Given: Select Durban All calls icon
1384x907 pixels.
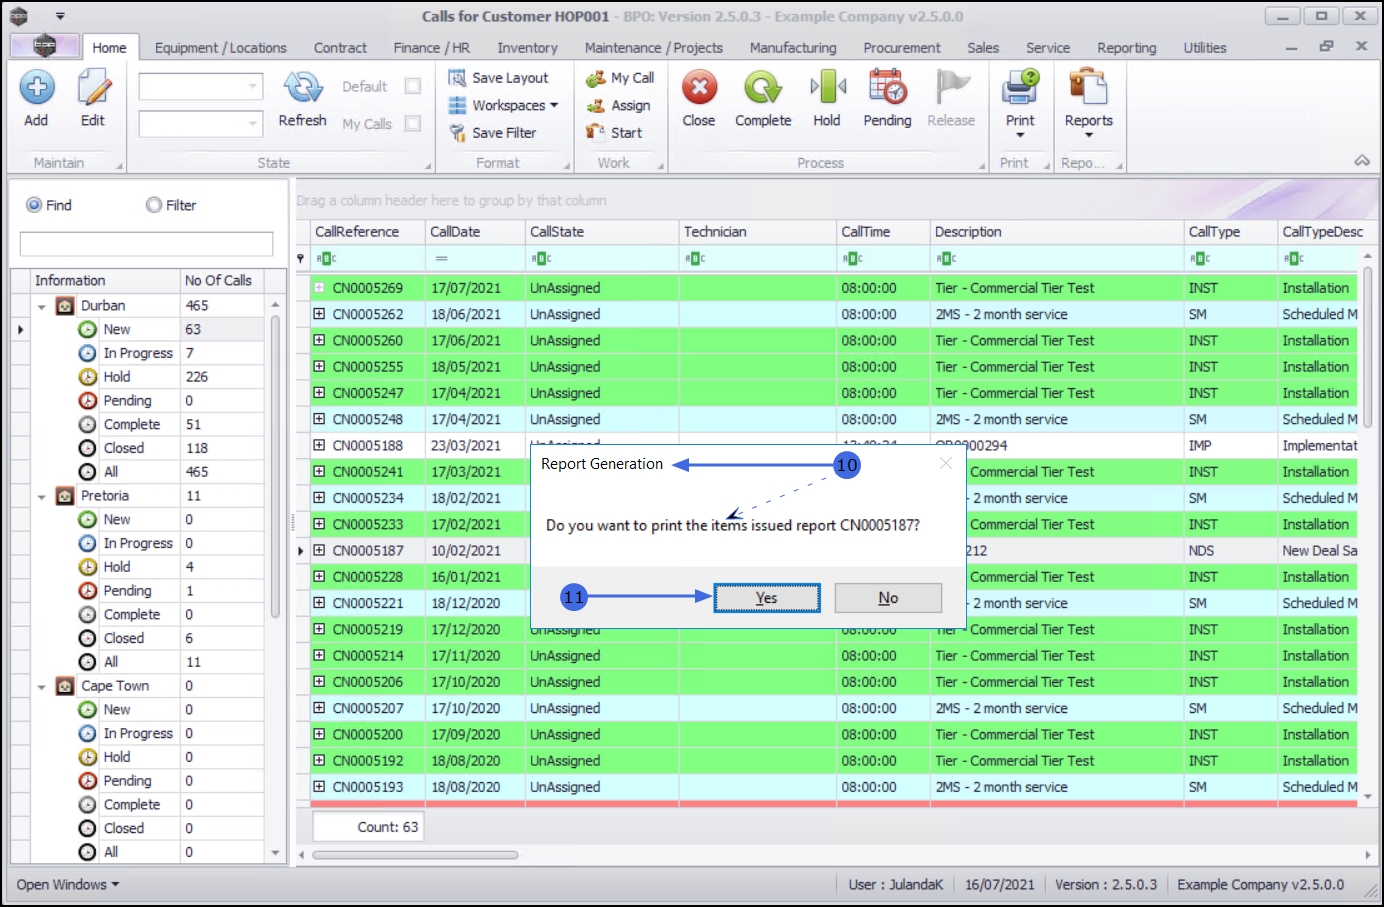Looking at the screenshot, I should point(88,472).
